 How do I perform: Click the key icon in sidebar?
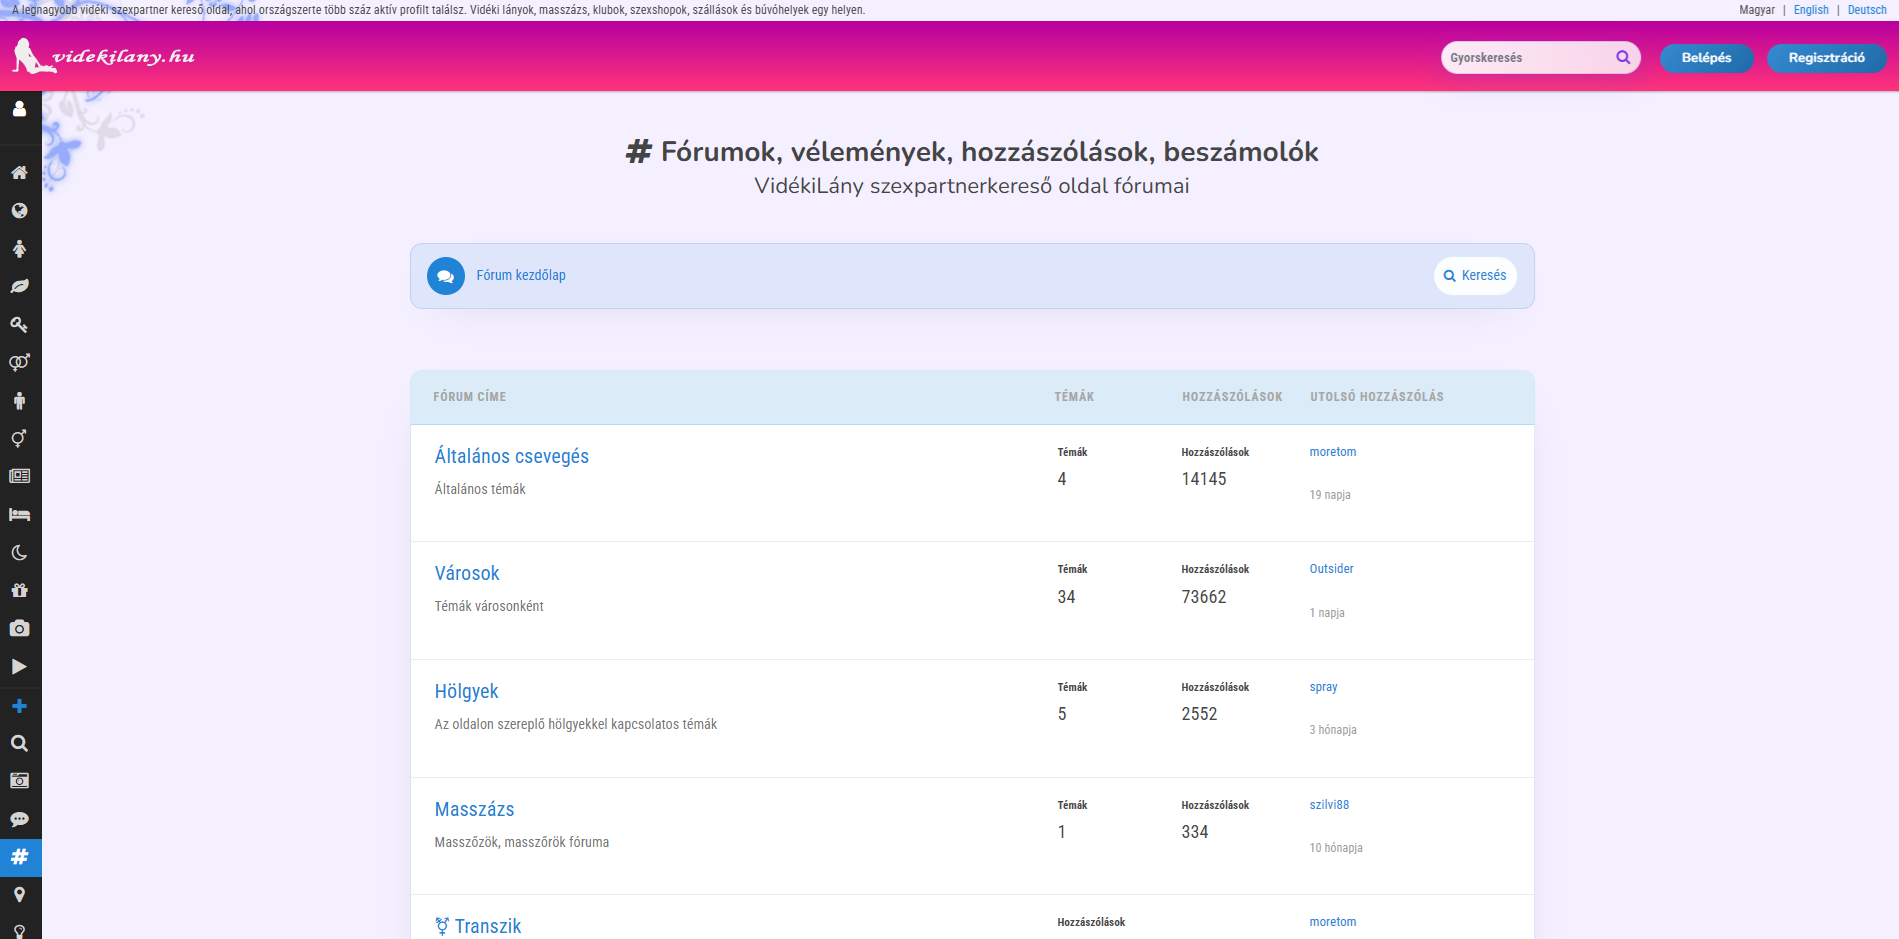[19, 324]
